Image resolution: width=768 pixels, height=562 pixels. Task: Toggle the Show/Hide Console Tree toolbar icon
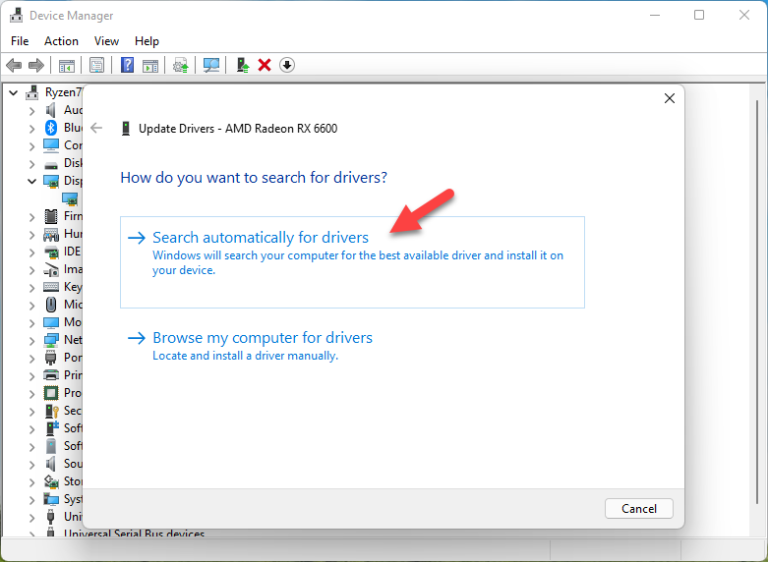67,65
